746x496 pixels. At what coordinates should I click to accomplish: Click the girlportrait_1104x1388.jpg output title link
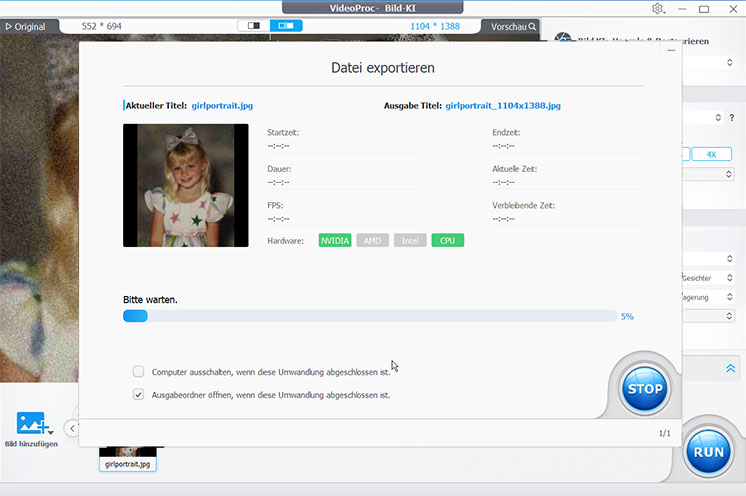pyautogui.click(x=503, y=106)
